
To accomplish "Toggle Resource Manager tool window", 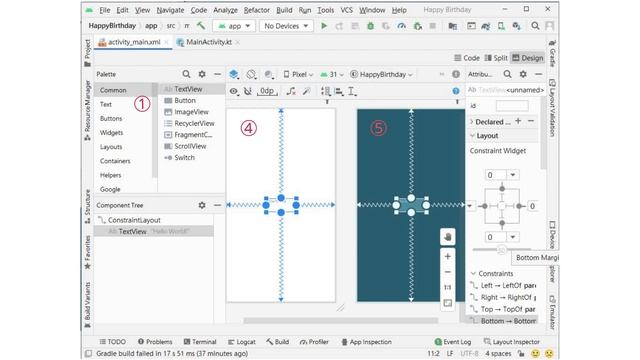I will point(87,110).
